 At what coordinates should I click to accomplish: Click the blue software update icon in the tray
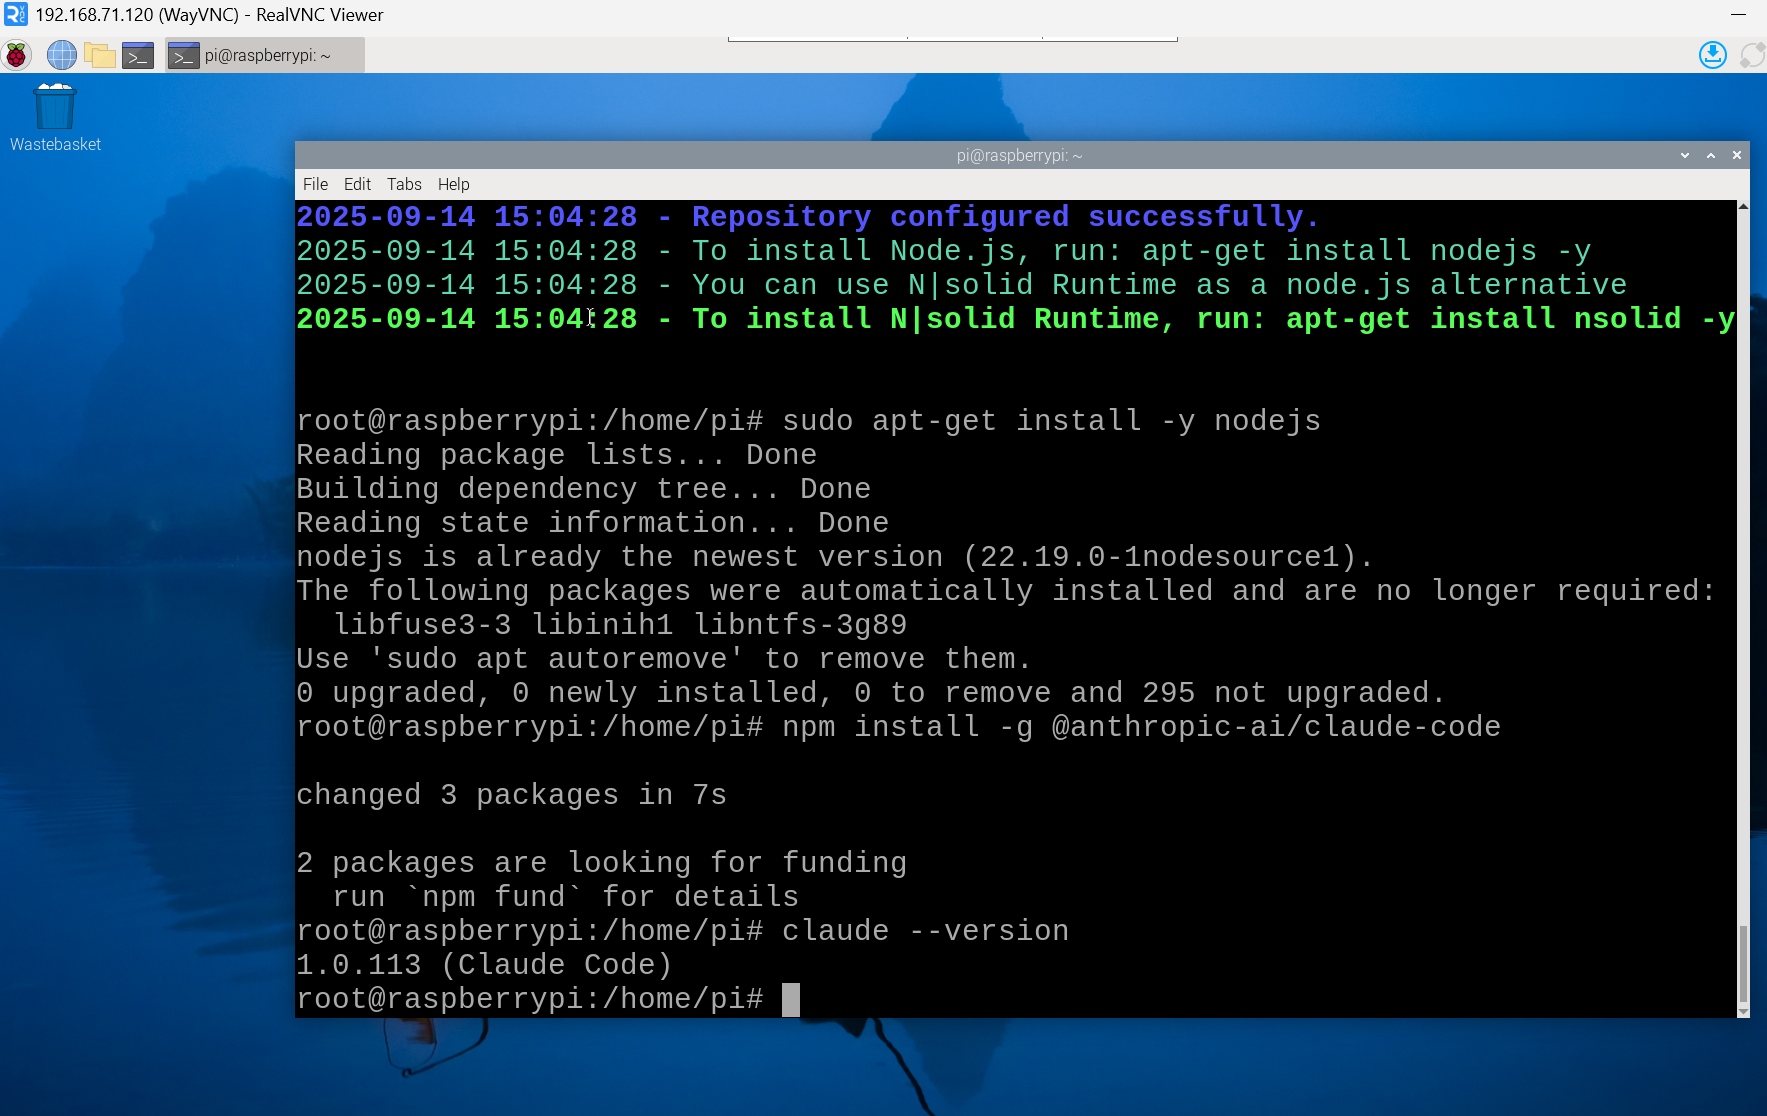(1712, 55)
